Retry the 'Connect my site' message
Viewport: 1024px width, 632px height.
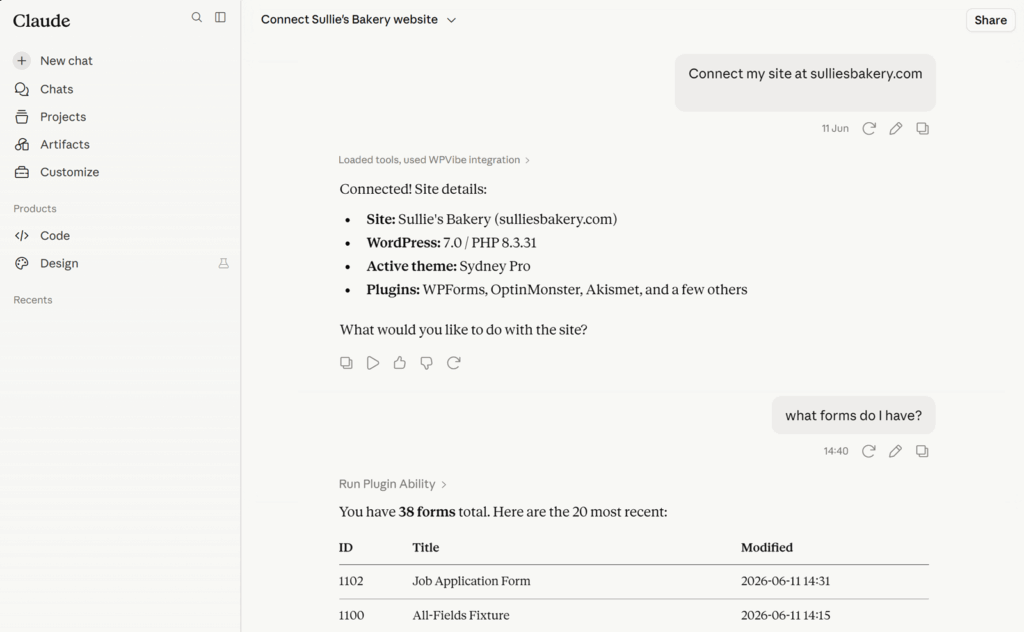(x=869, y=129)
